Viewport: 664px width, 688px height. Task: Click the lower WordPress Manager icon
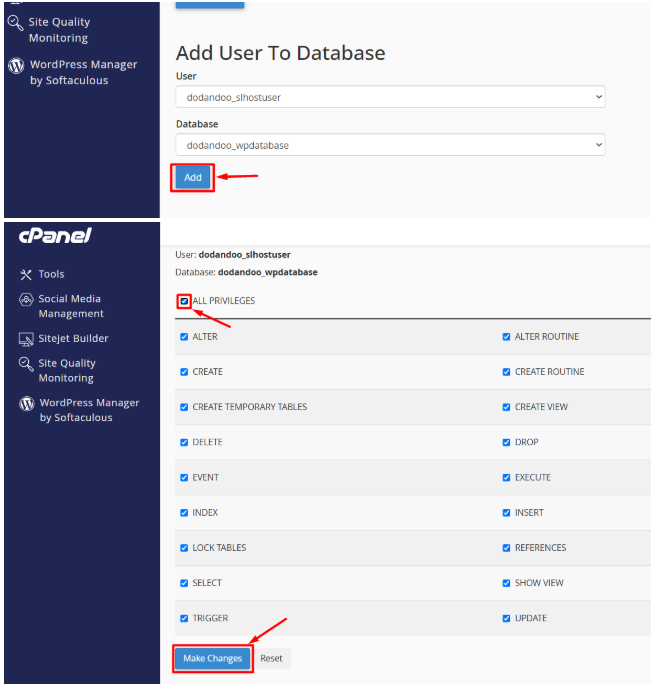tap(27, 404)
